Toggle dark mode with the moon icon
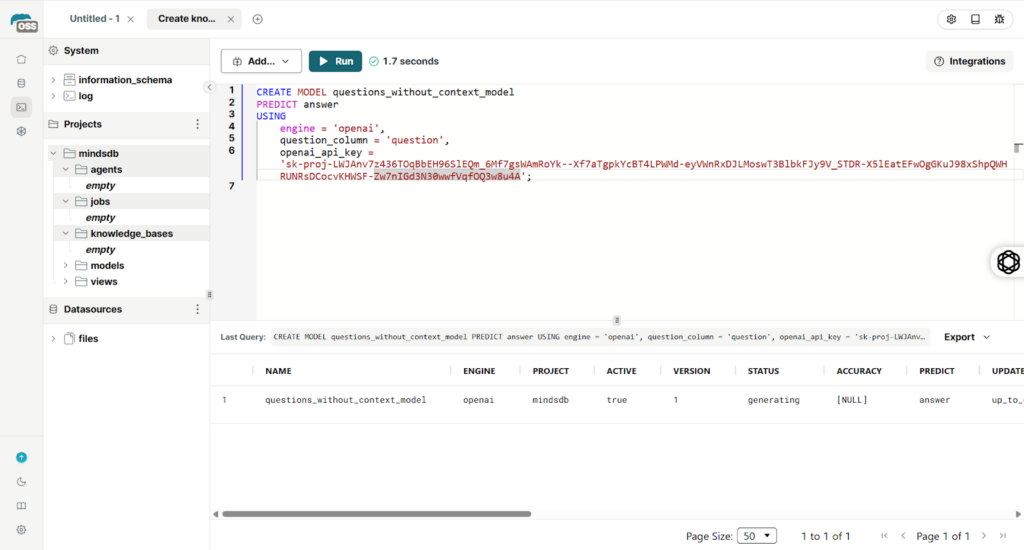The height and width of the screenshot is (550, 1024). (x=21, y=481)
